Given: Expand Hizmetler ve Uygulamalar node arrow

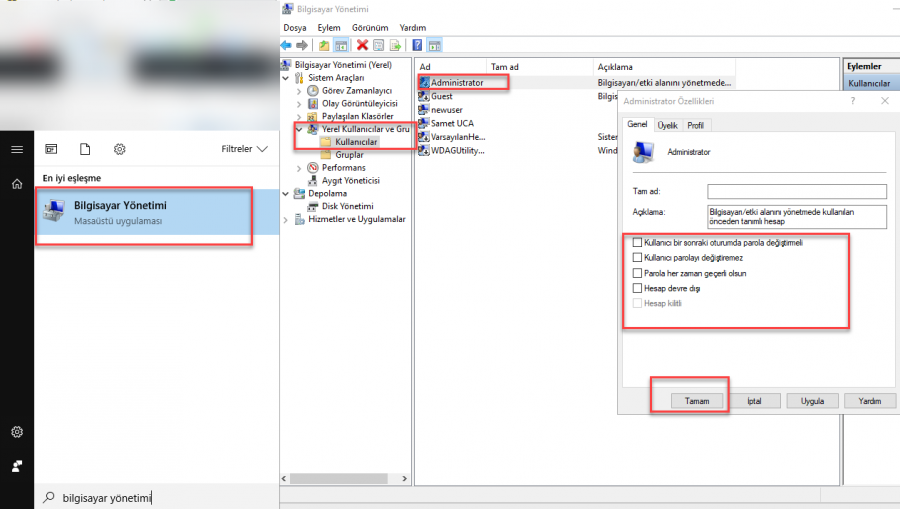Looking at the screenshot, I should point(286,219).
